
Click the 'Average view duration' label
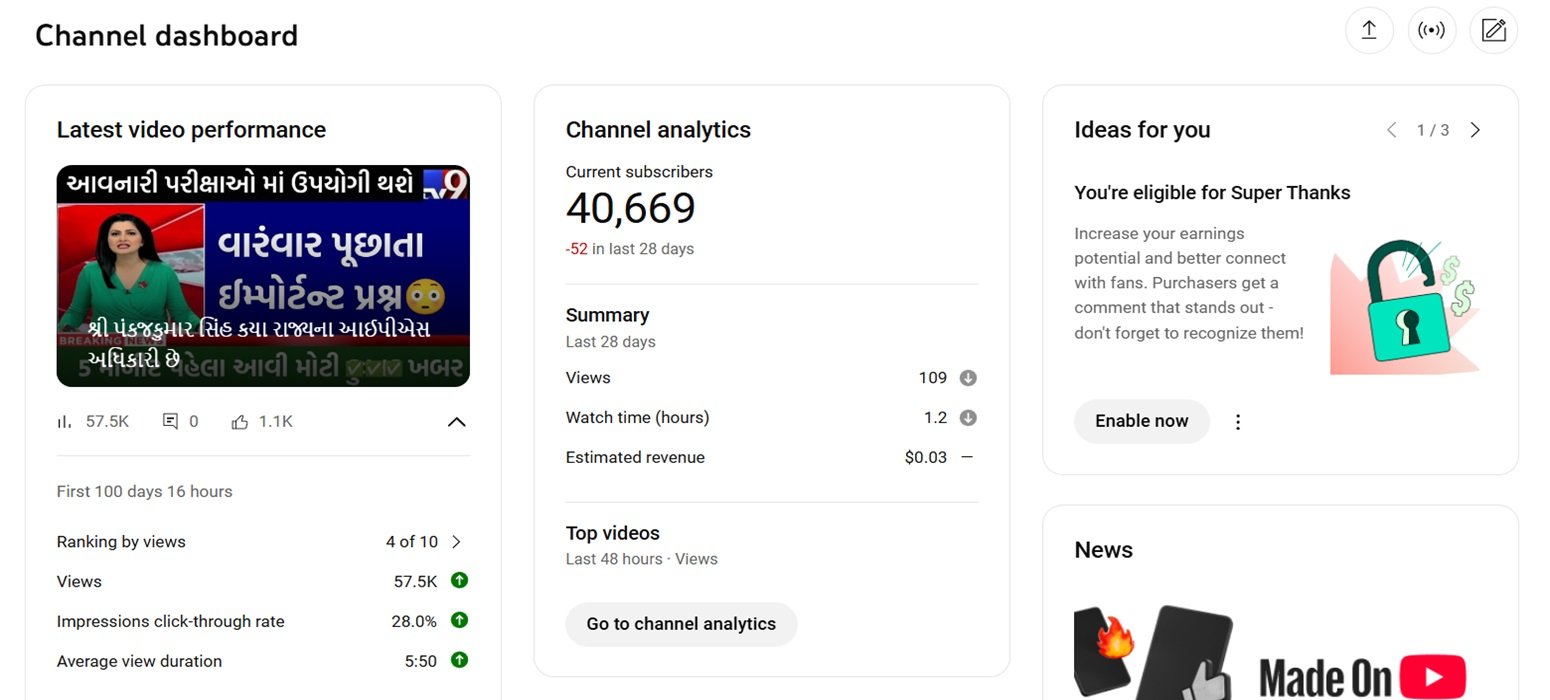(x=139, y=661)
